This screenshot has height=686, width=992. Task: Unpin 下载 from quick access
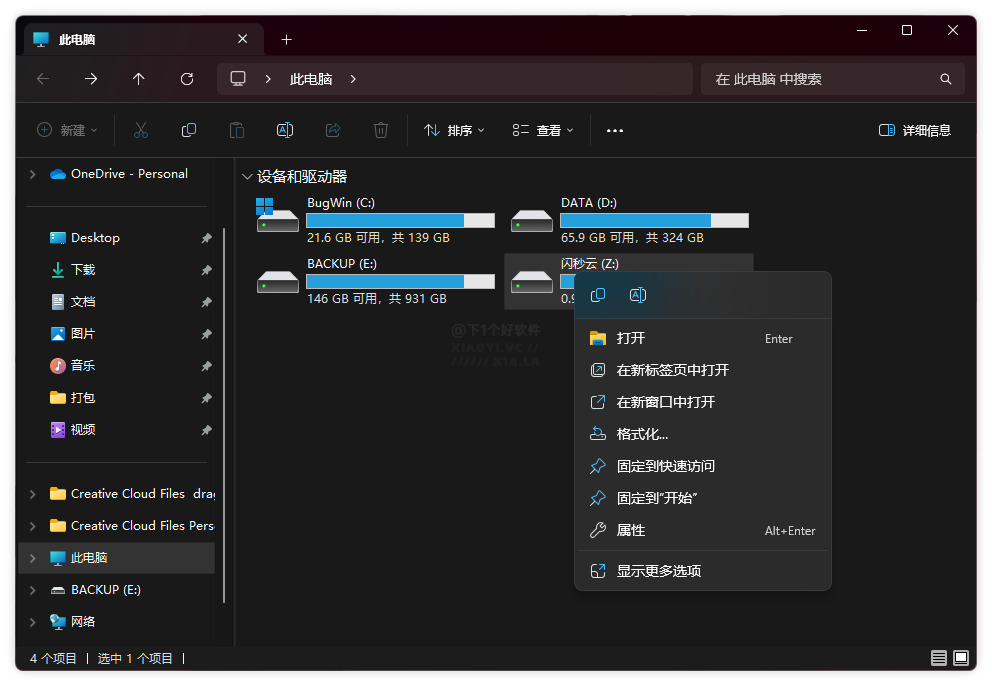206,270
